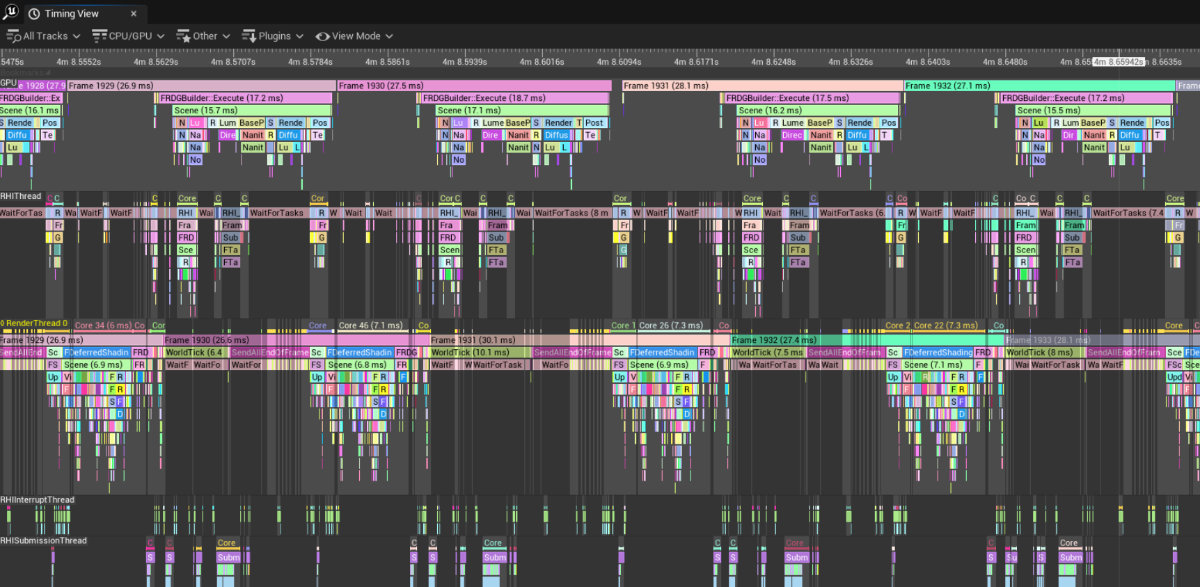Select the RHISubmissionThread track label

click(43, 540)
